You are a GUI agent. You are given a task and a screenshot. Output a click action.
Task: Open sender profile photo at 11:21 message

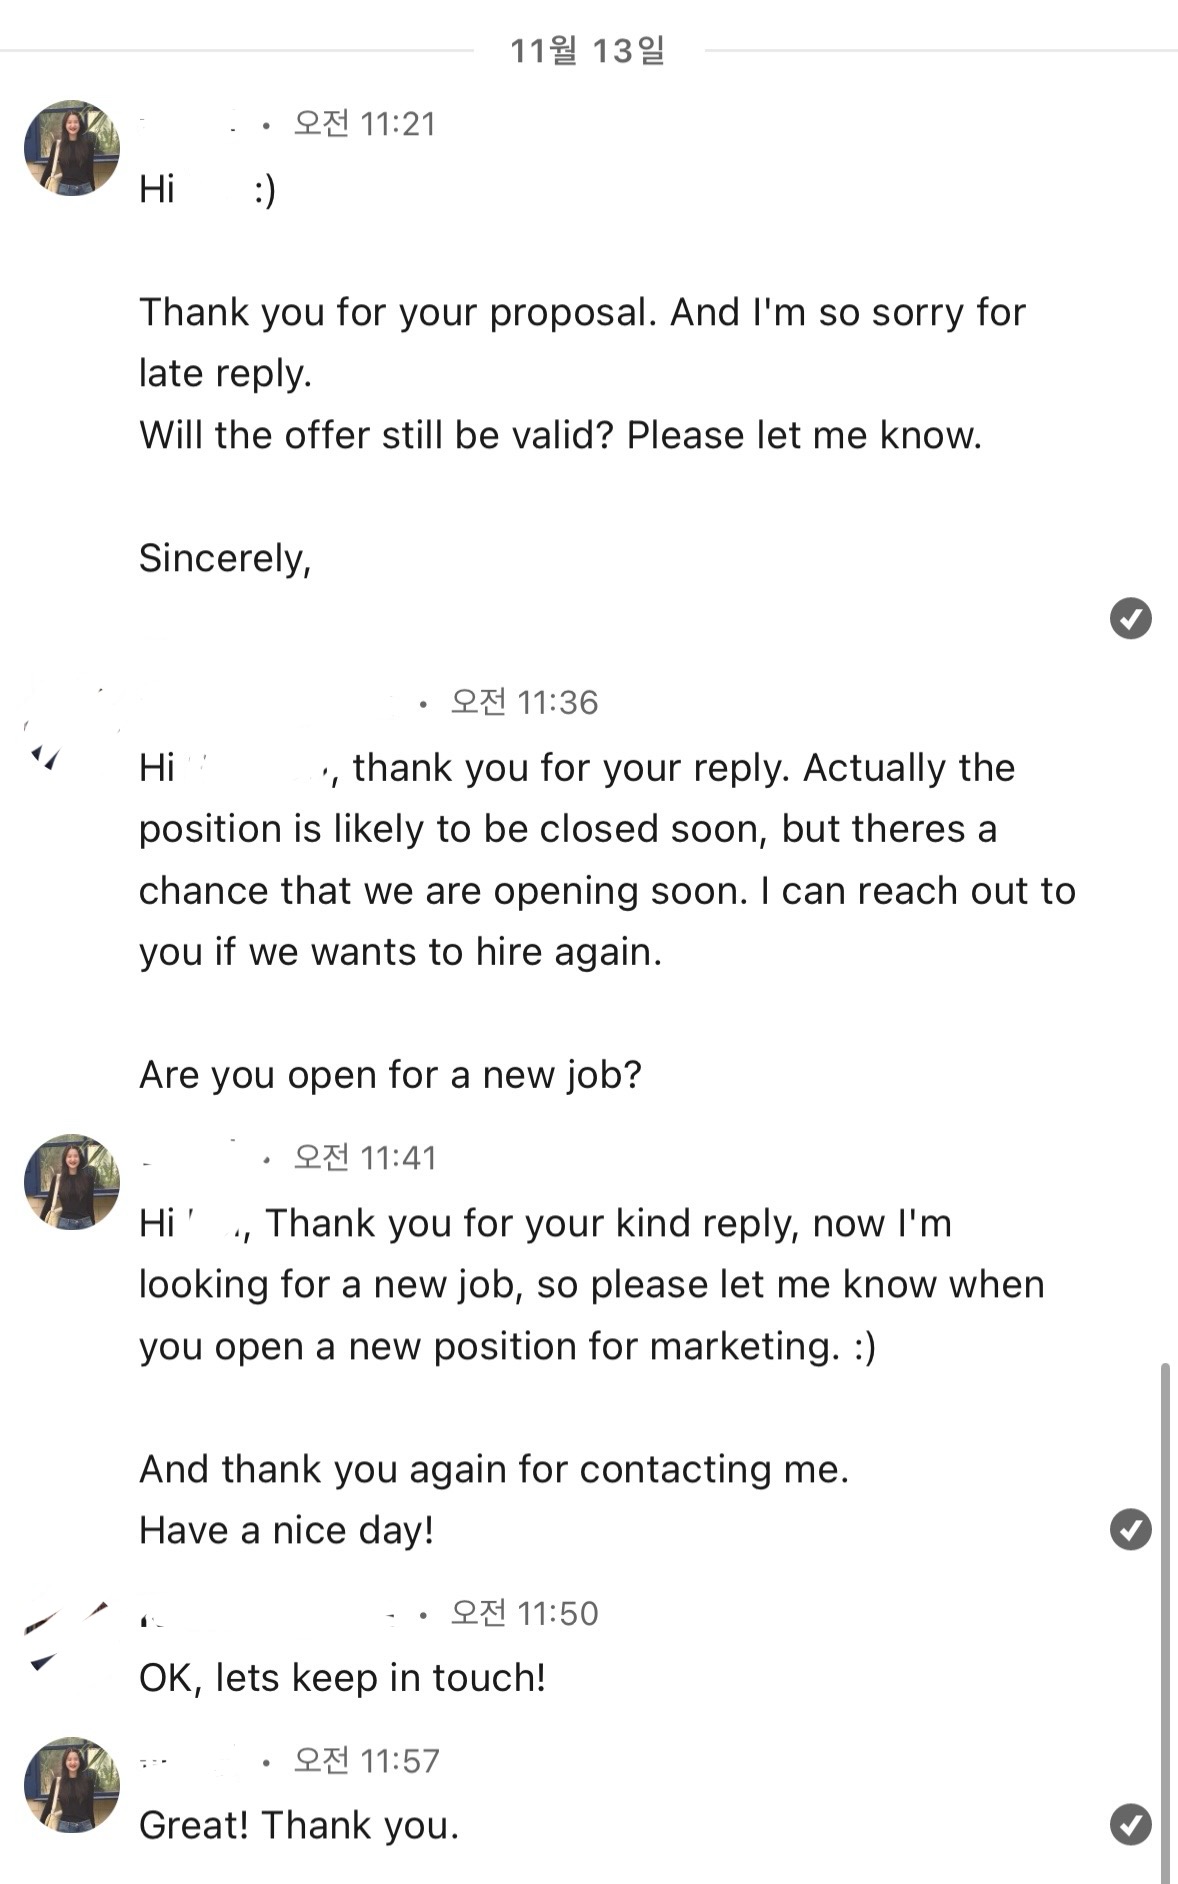(x=72, y=148)
